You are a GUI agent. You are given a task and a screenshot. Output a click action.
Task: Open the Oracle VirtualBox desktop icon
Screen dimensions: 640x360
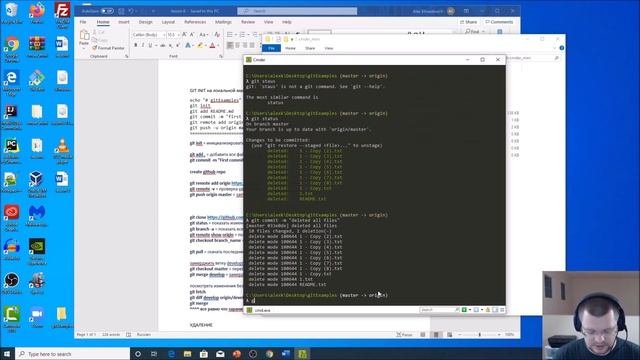click(37, 184)
